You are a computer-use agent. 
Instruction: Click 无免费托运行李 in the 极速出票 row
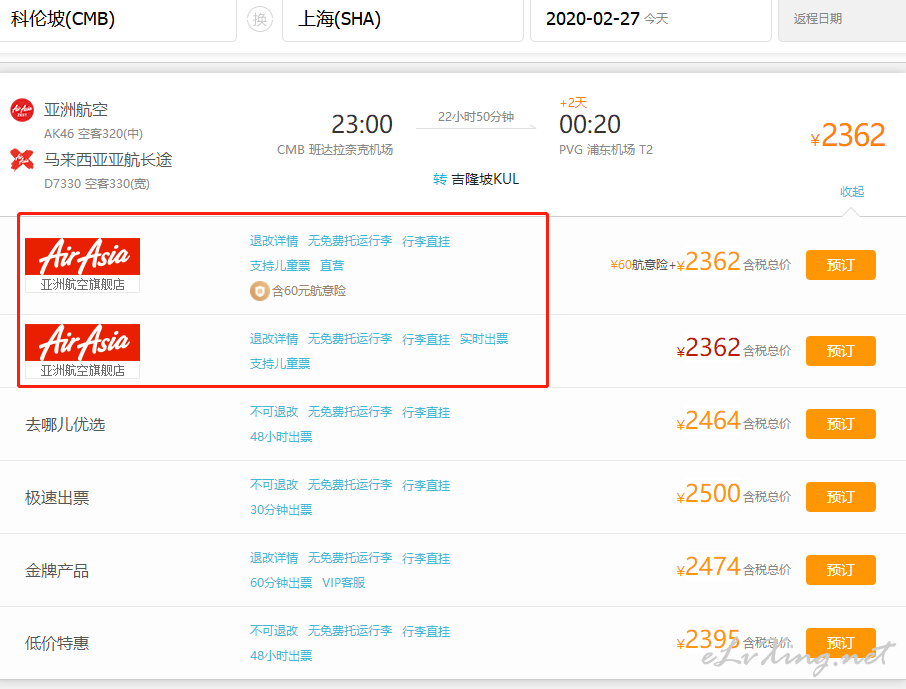tap(350, 484)
